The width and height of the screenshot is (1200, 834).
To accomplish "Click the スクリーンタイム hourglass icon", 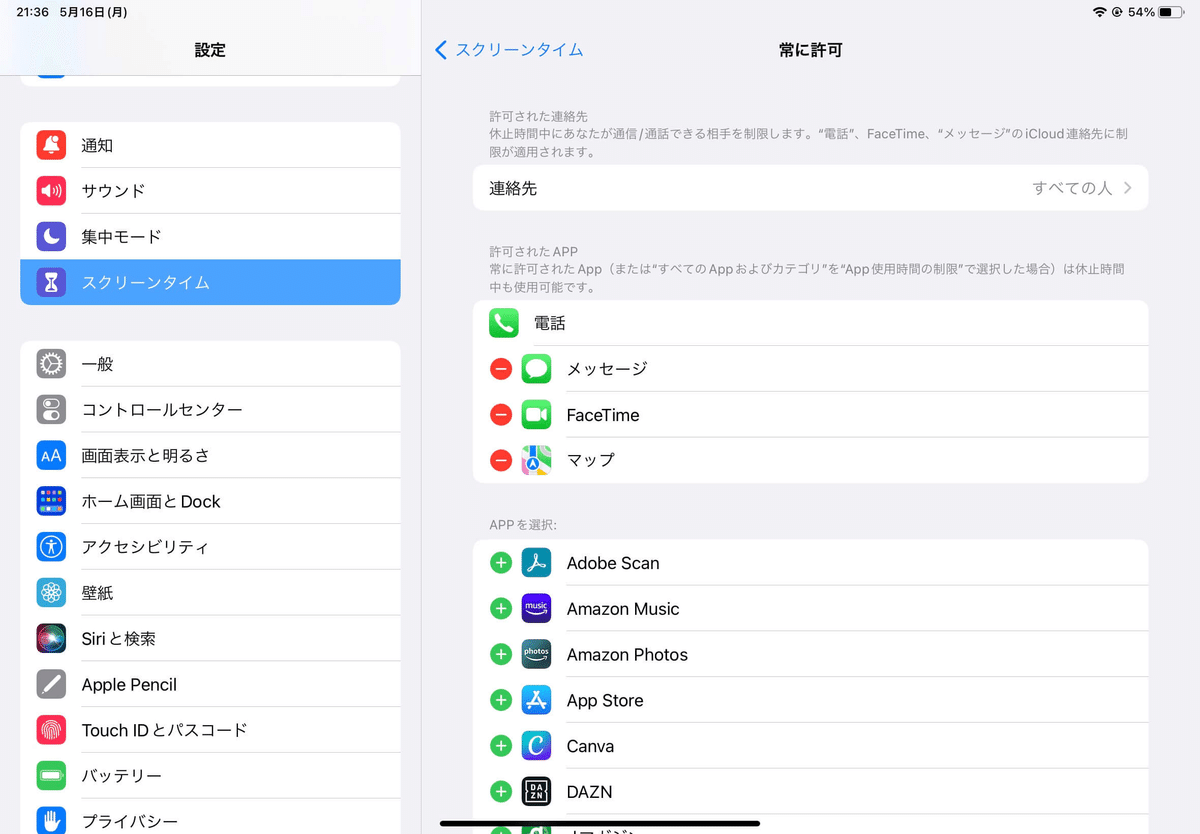I will [x=51, y=282].
